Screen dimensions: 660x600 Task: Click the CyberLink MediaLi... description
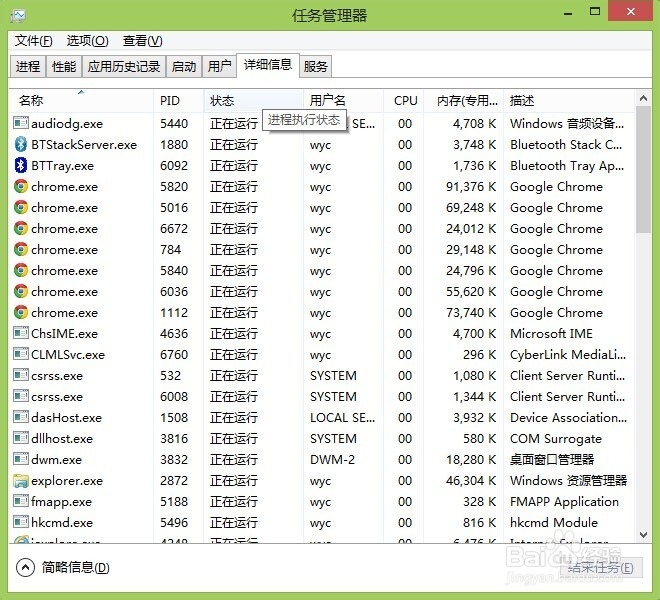568,355
